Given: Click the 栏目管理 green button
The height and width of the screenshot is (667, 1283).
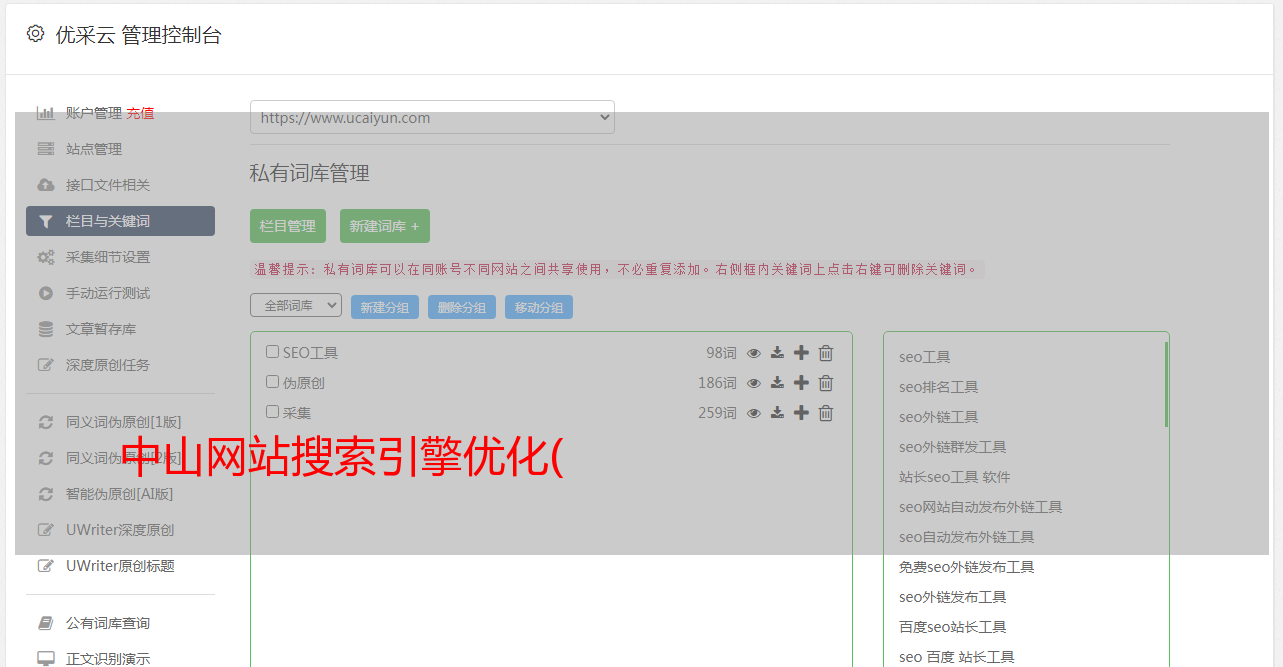Looking at the screenshot, I should pyautogui.click(x=288, y=226).
